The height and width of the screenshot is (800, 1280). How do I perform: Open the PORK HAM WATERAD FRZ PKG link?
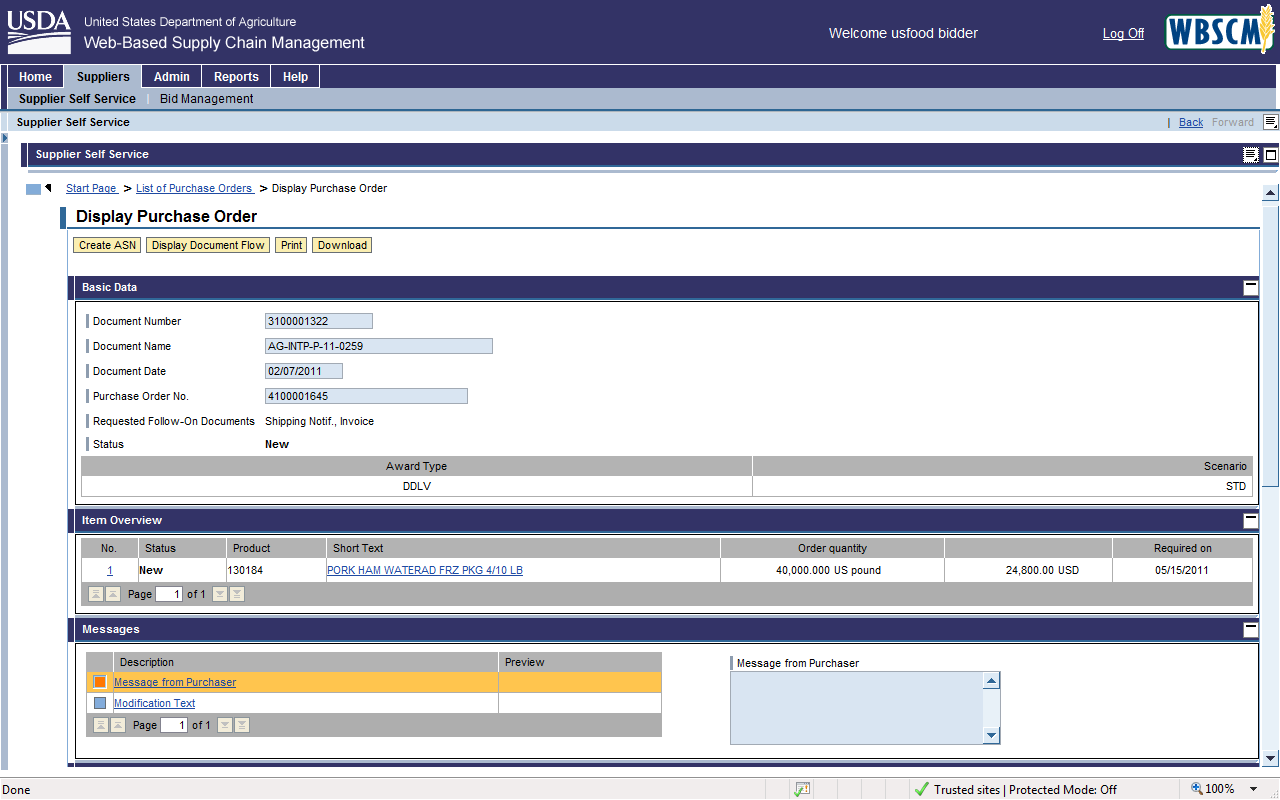point(425,570)
